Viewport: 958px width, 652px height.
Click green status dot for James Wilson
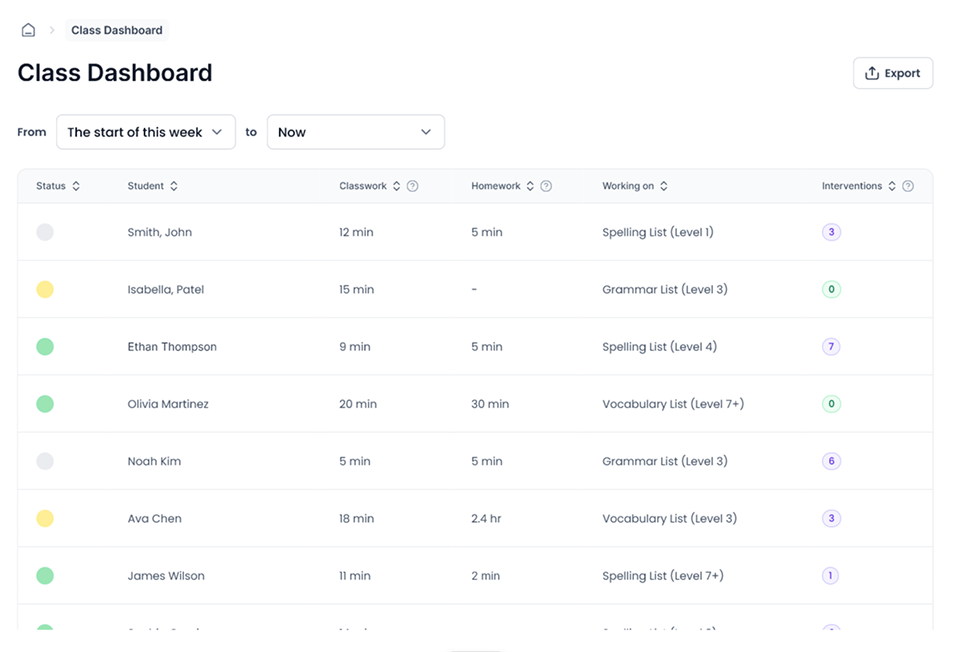click(45, 576)
